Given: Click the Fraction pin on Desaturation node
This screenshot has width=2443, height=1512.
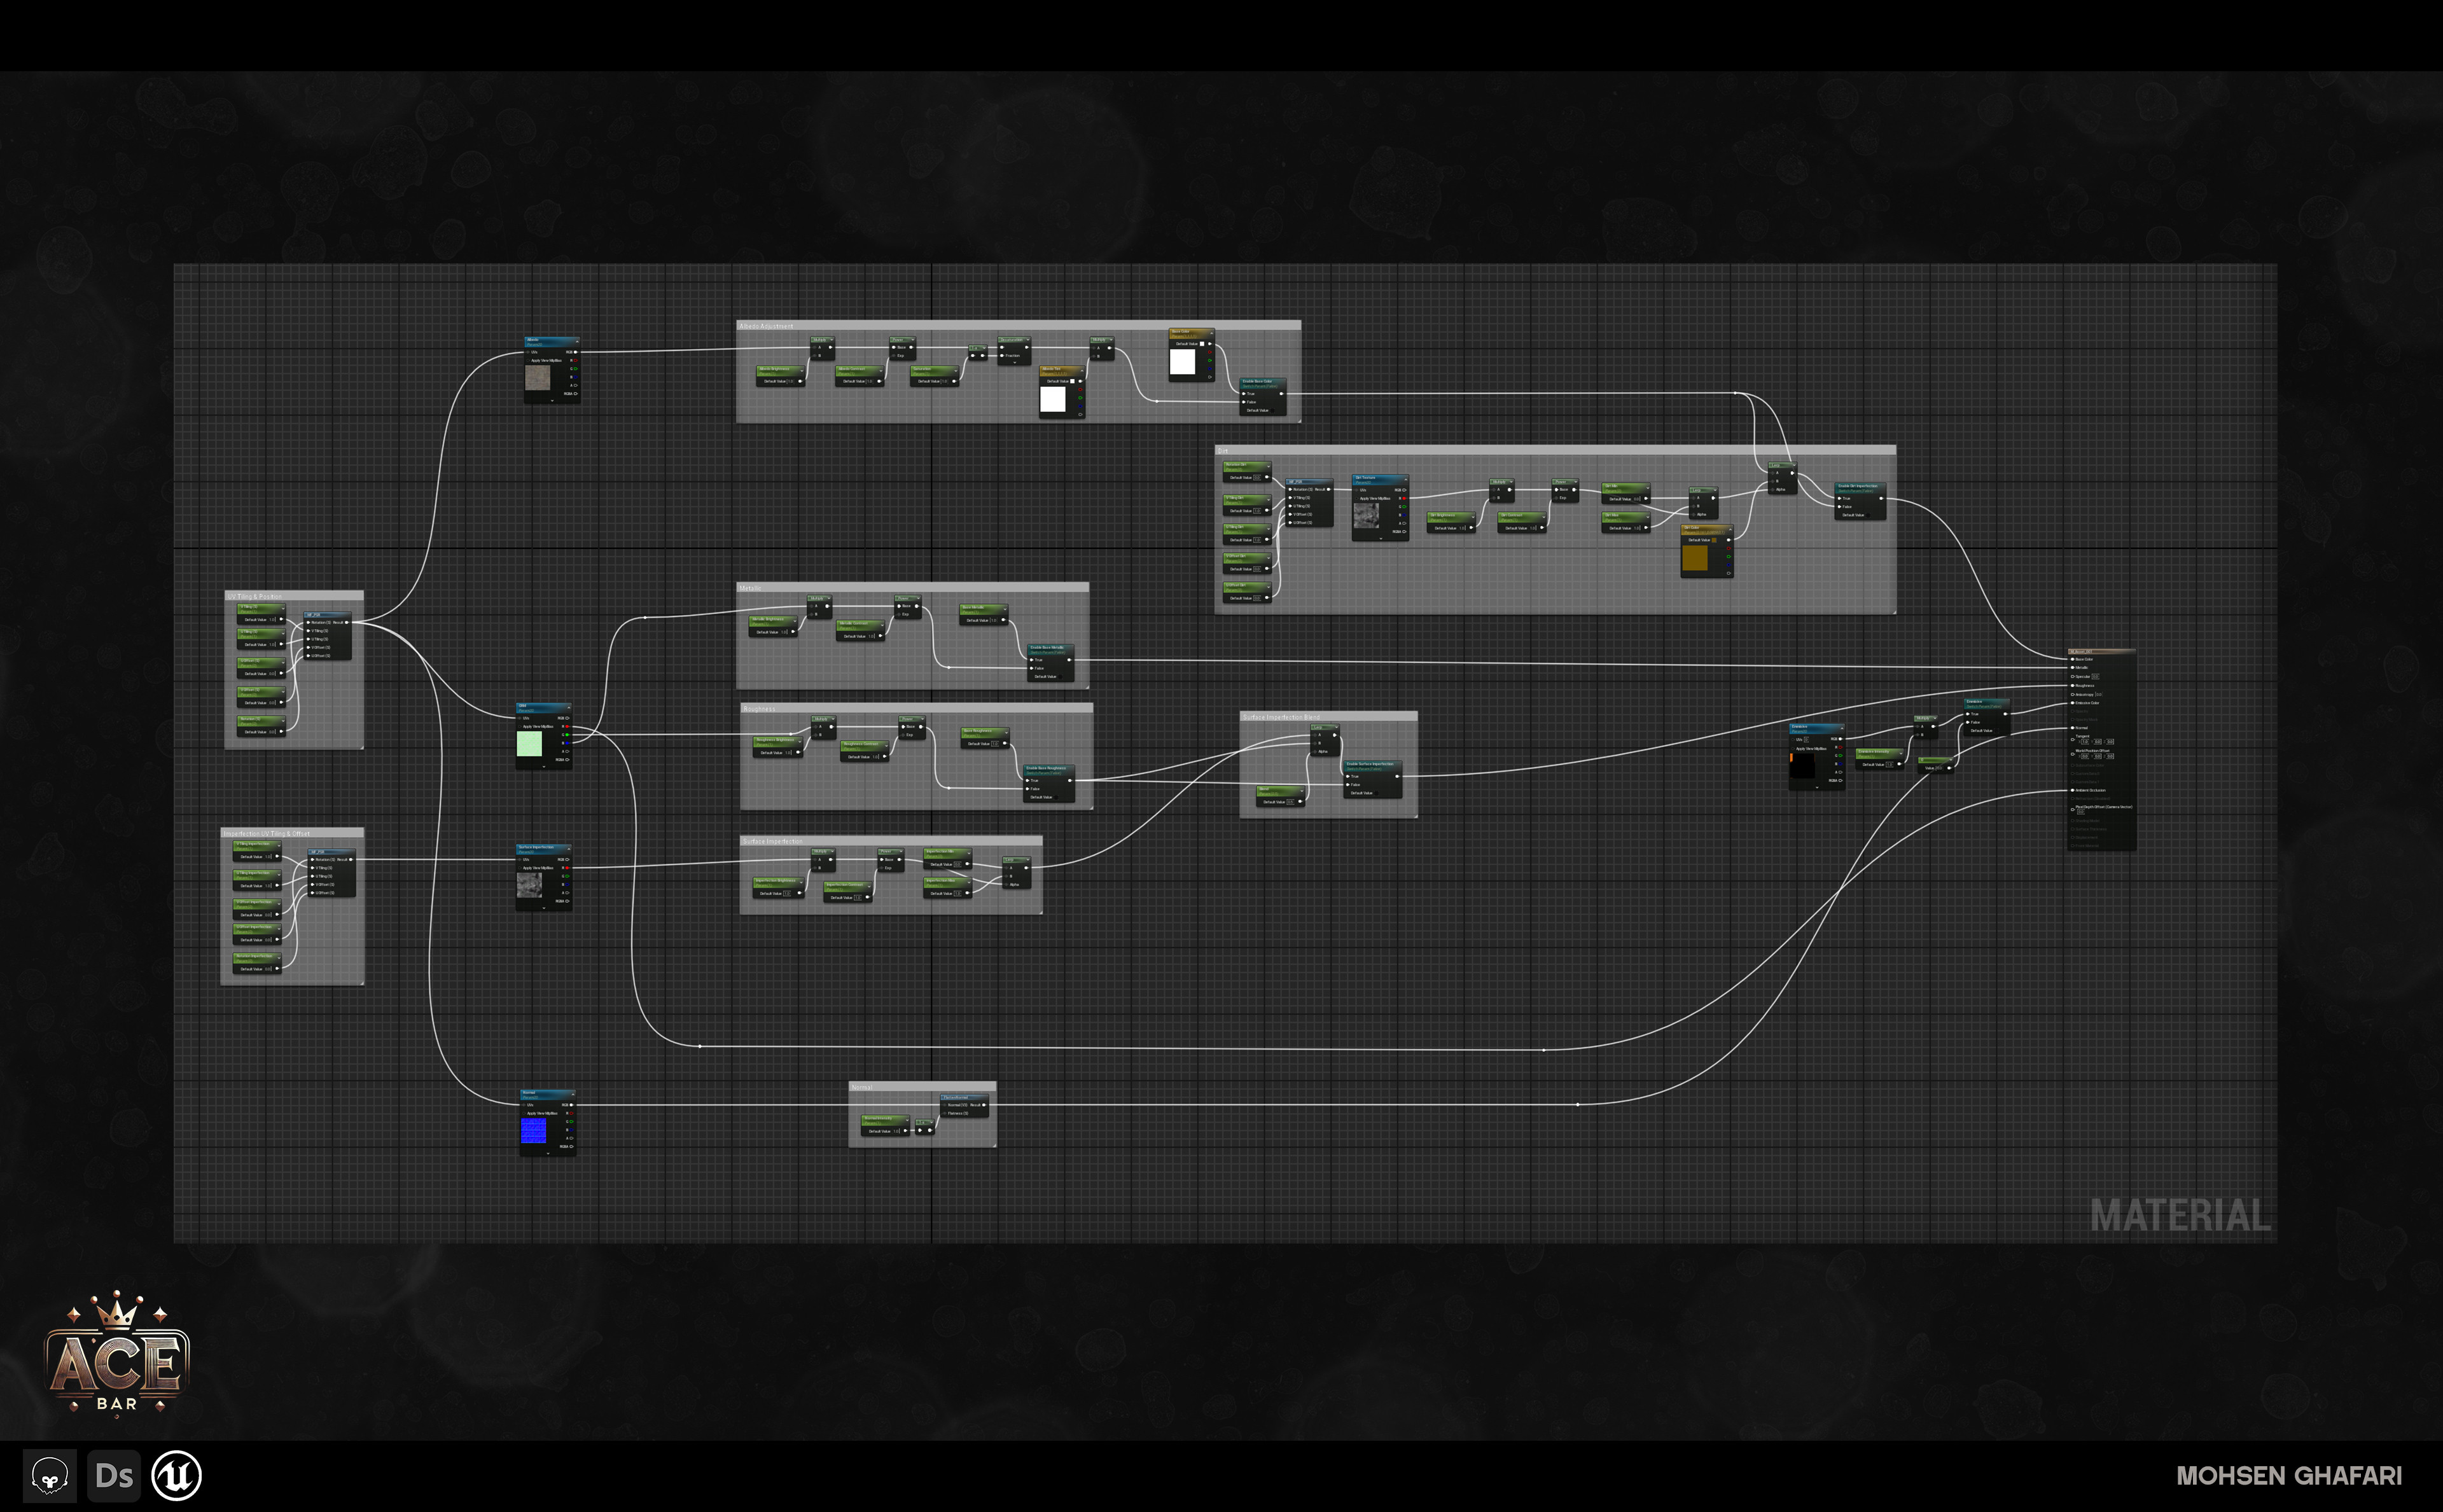Looking at the screenshot, I should point(1002,355).
